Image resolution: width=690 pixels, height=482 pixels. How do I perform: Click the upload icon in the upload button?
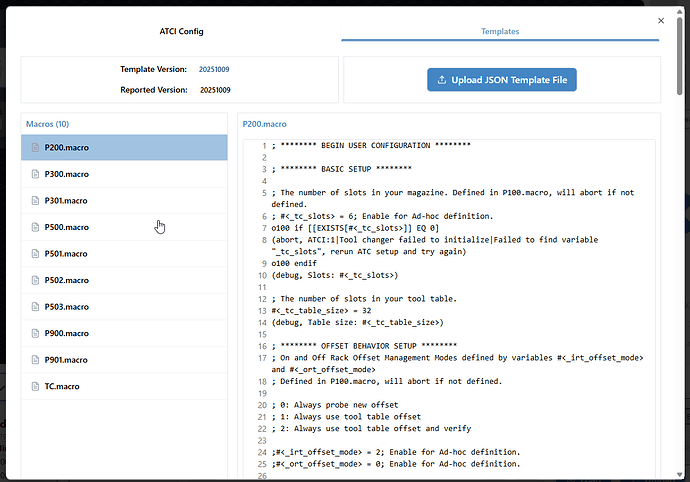[x=440, y=80]
